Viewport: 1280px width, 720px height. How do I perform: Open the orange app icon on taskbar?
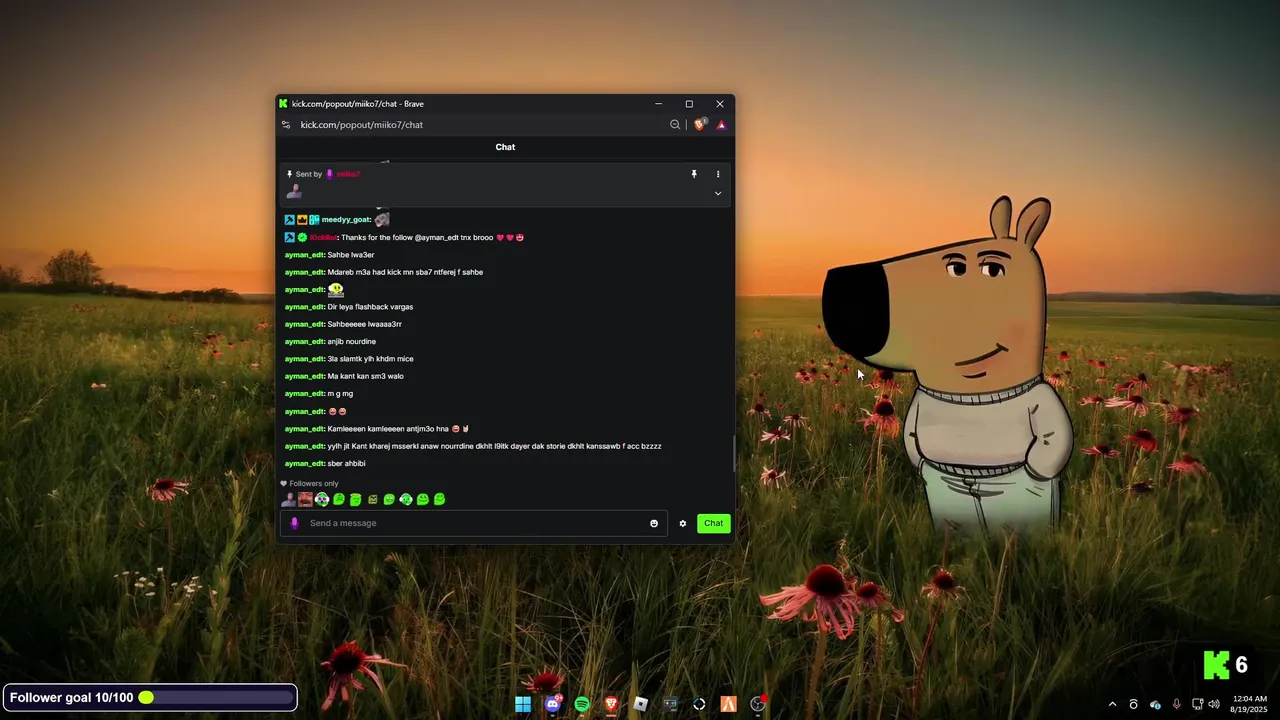729,704
